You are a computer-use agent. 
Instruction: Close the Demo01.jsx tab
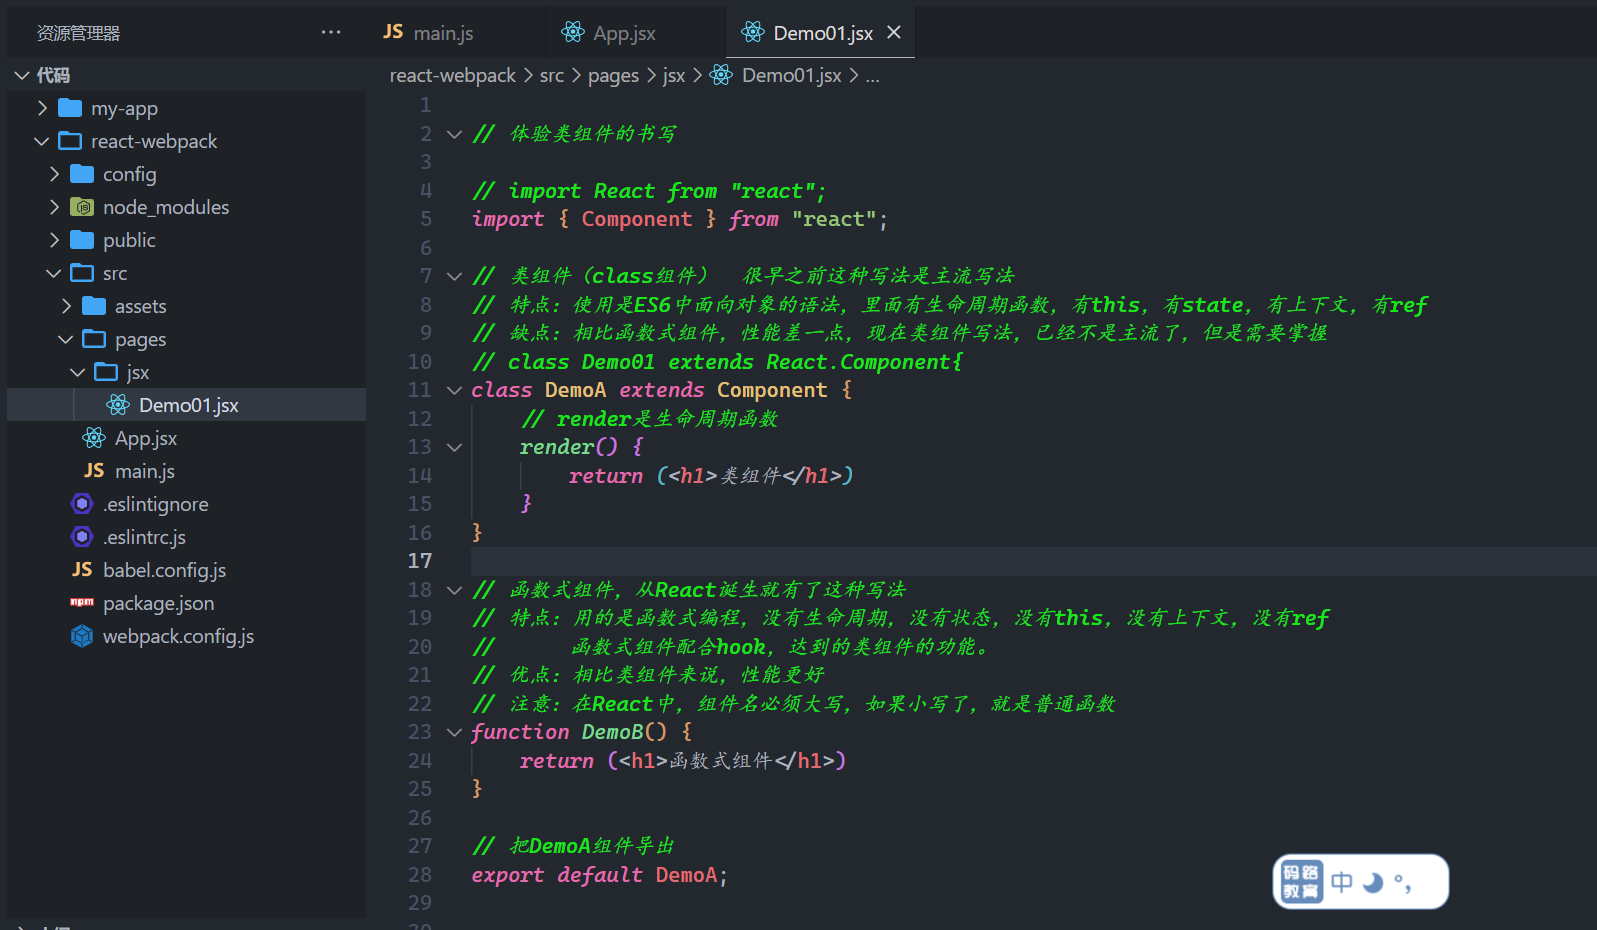tap(894, 32)
